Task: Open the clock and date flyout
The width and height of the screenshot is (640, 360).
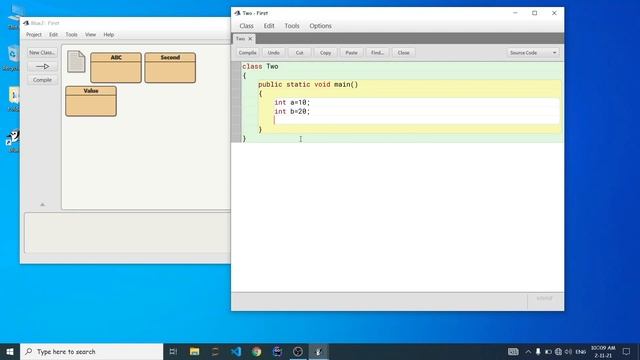Action: (603, 351)
